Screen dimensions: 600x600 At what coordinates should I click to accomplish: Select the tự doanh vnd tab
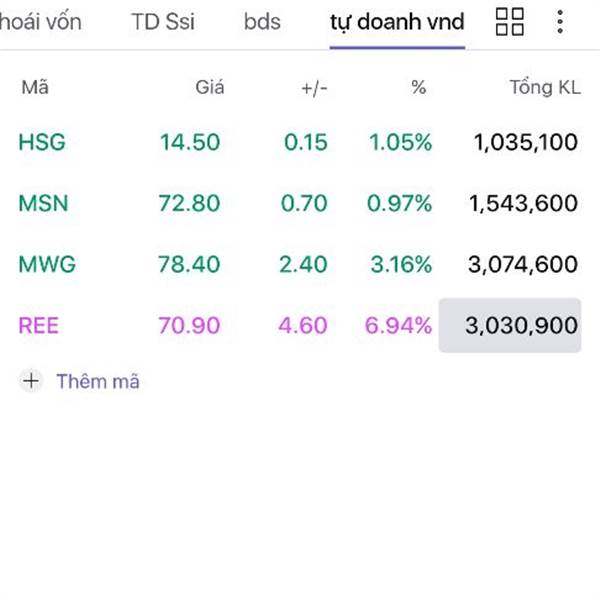(x=397, y=21)
